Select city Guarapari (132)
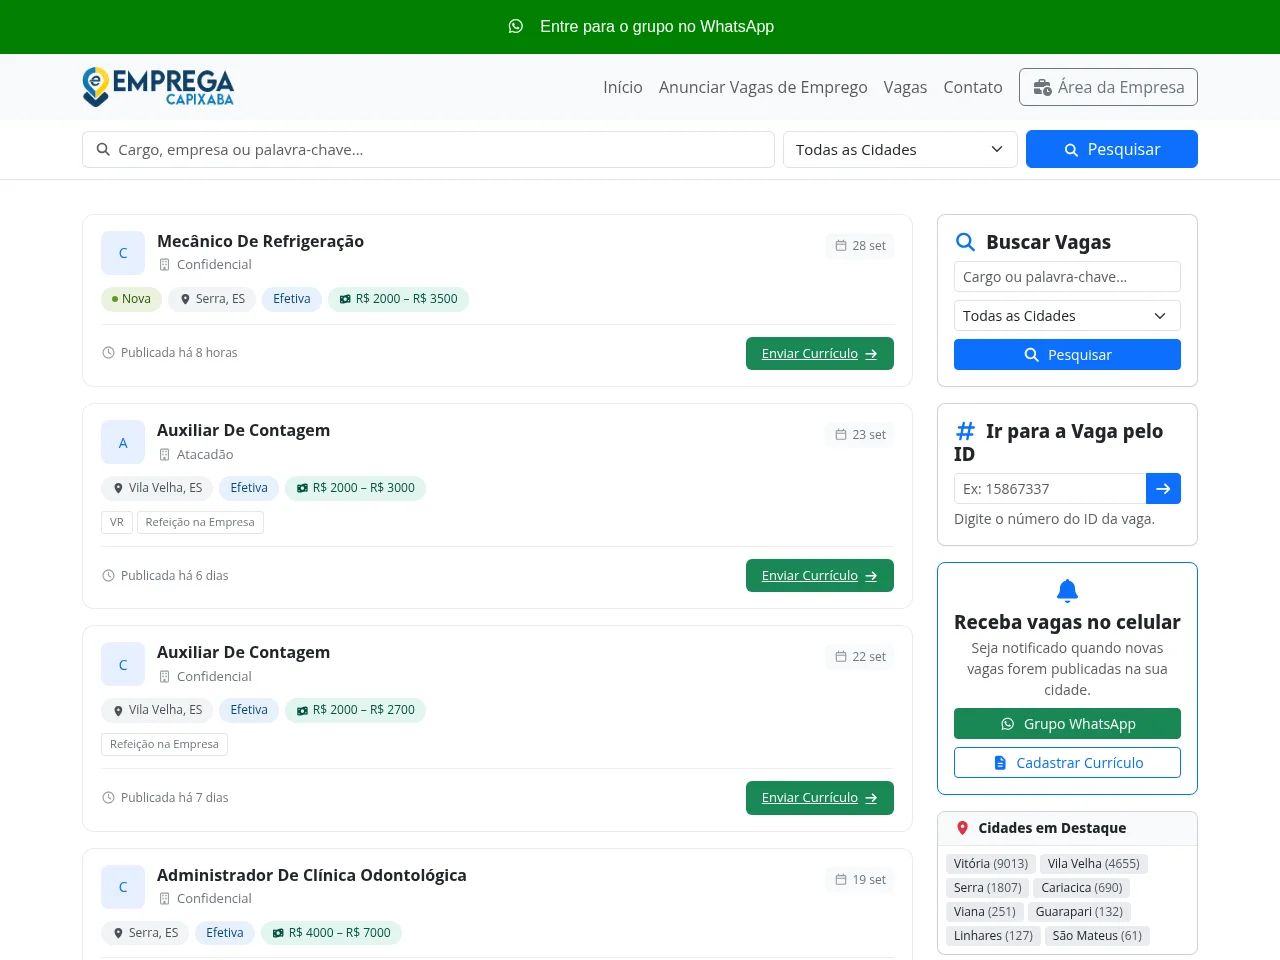 coord(1079,912)
